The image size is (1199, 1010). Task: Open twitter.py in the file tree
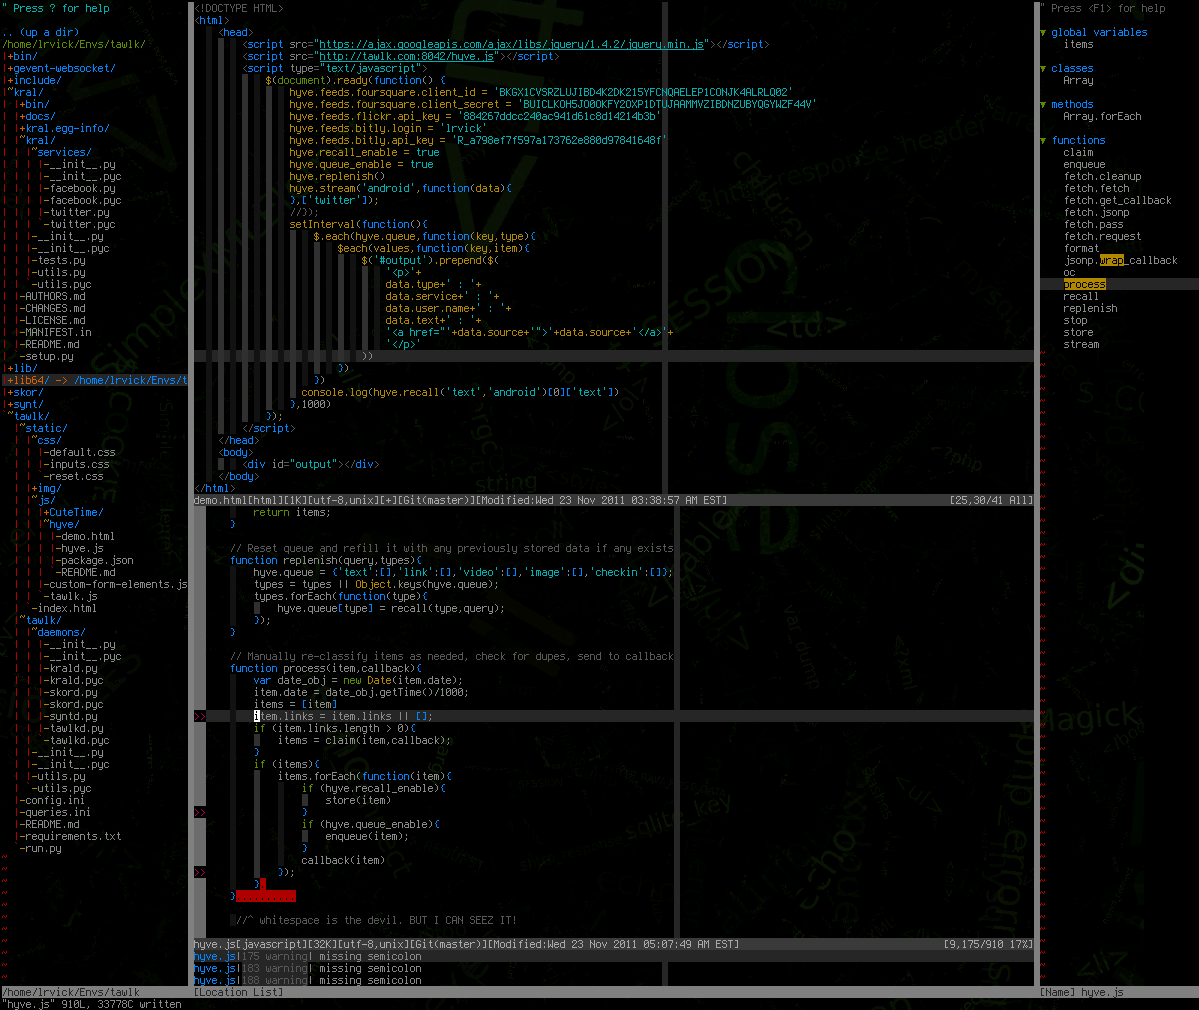pos(80,213)
